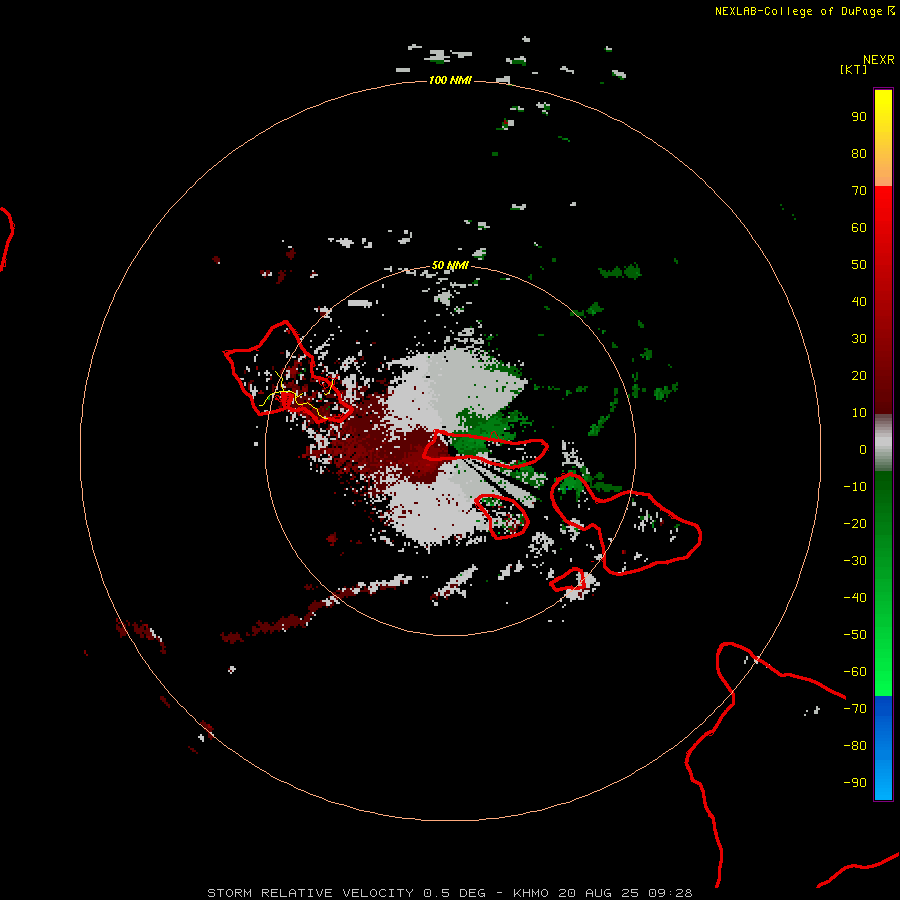This screenshot has height=900, width=900.
Task: Click the 80 value on velocity scale
Action: (x=859, y=153)
